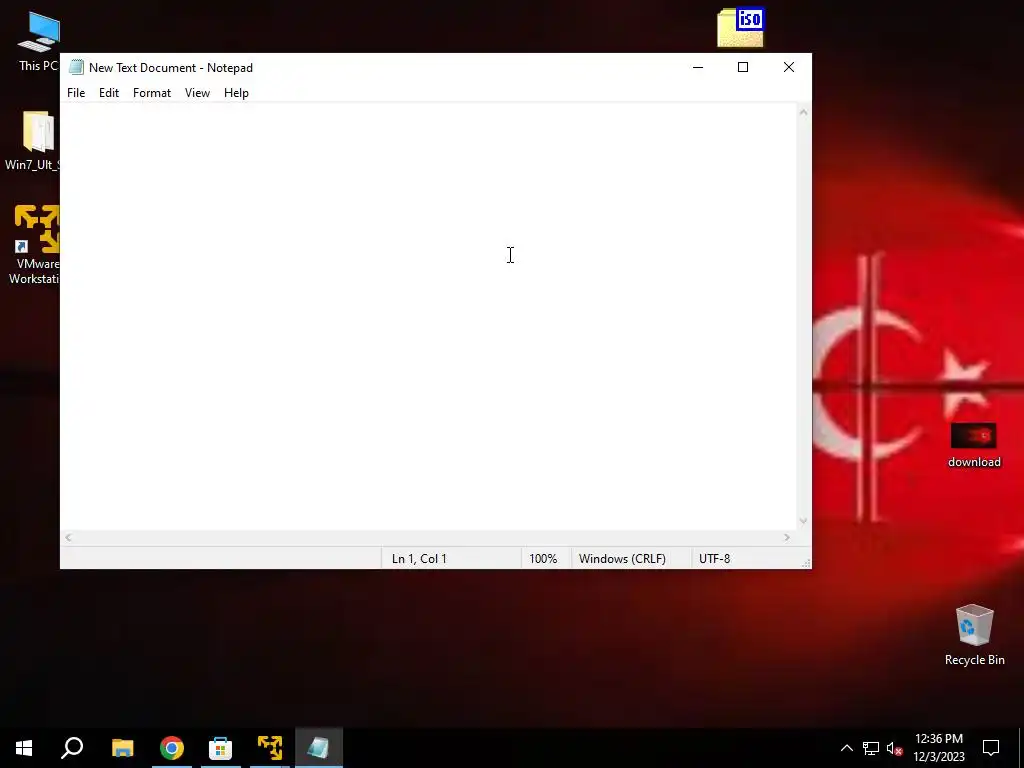Click the vertical scrollbar up arrow
Image resolution: width=1024 pixels, height=768 pixels.
(804, 112)
